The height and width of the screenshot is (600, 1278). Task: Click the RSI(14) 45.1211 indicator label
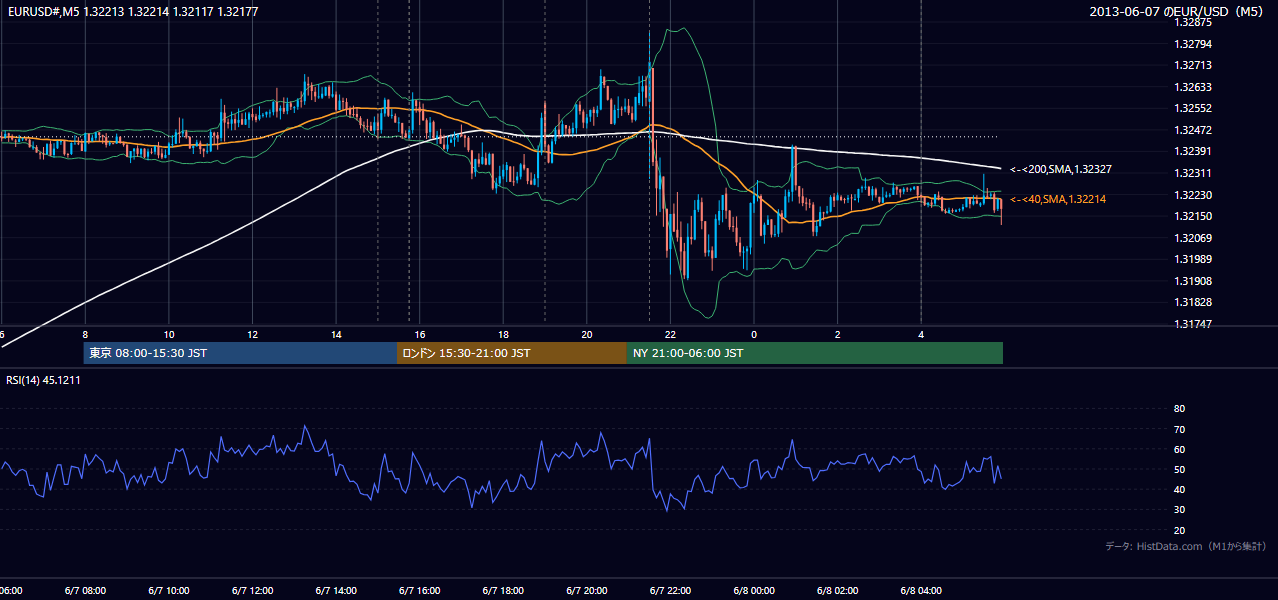click(x=43, y=380)
